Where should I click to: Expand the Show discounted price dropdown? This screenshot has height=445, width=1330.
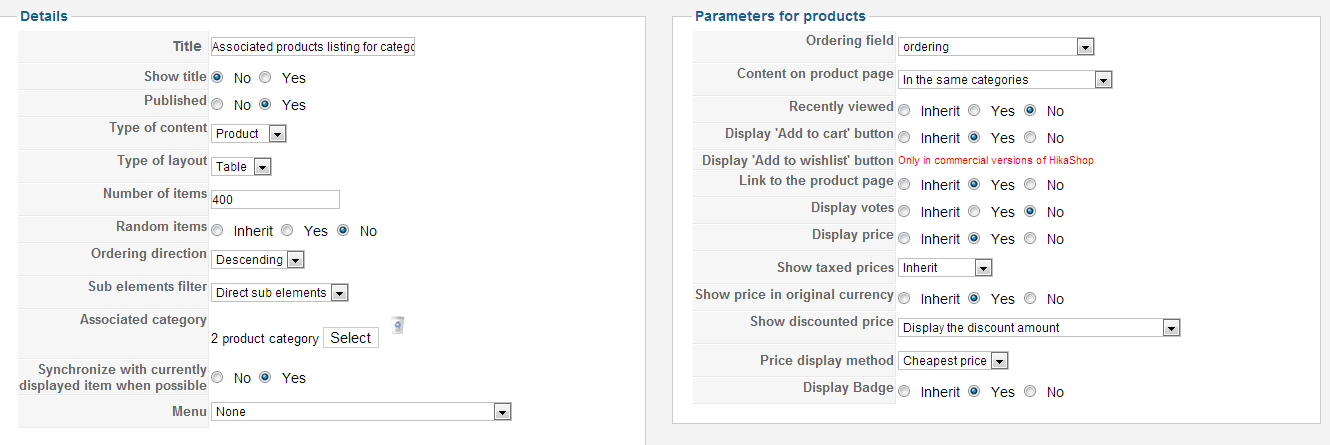click(x=1039, y=327)
